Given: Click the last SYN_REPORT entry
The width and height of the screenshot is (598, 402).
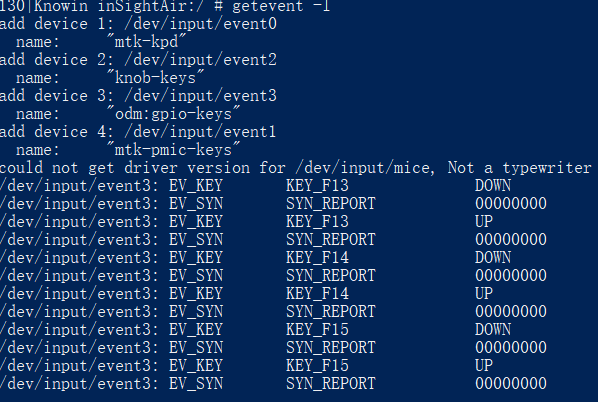Looking at the screenshot, I should click(x=331, y=384).
